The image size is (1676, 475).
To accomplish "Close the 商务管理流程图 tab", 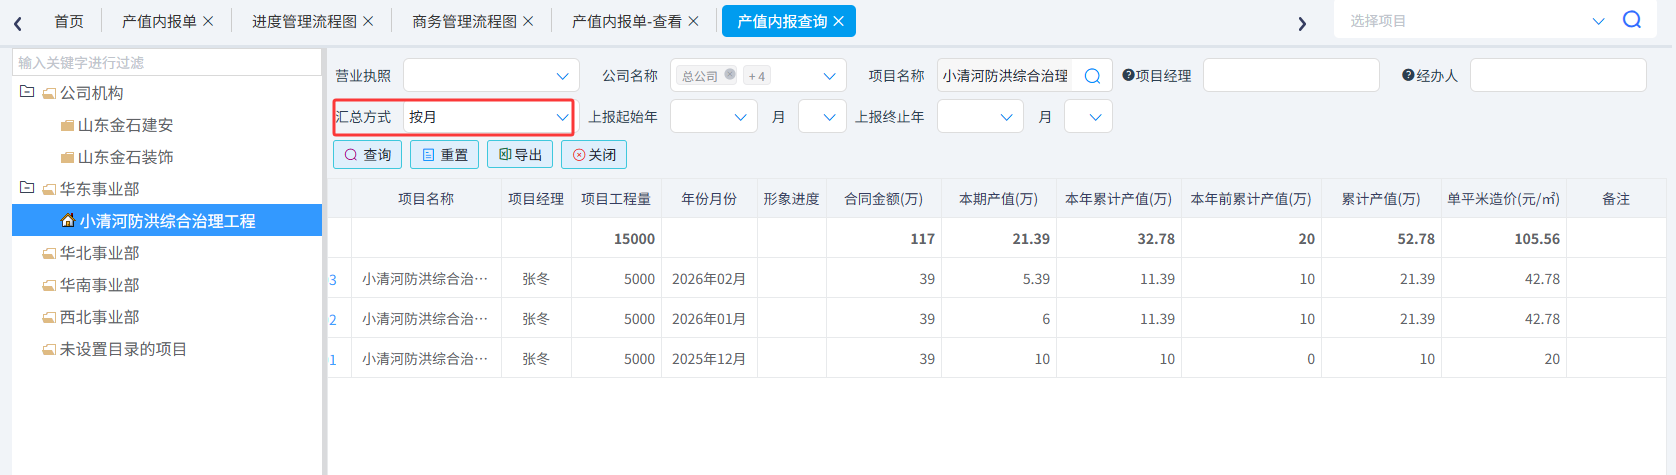I will pyautogui.click(x=528, y=21).
